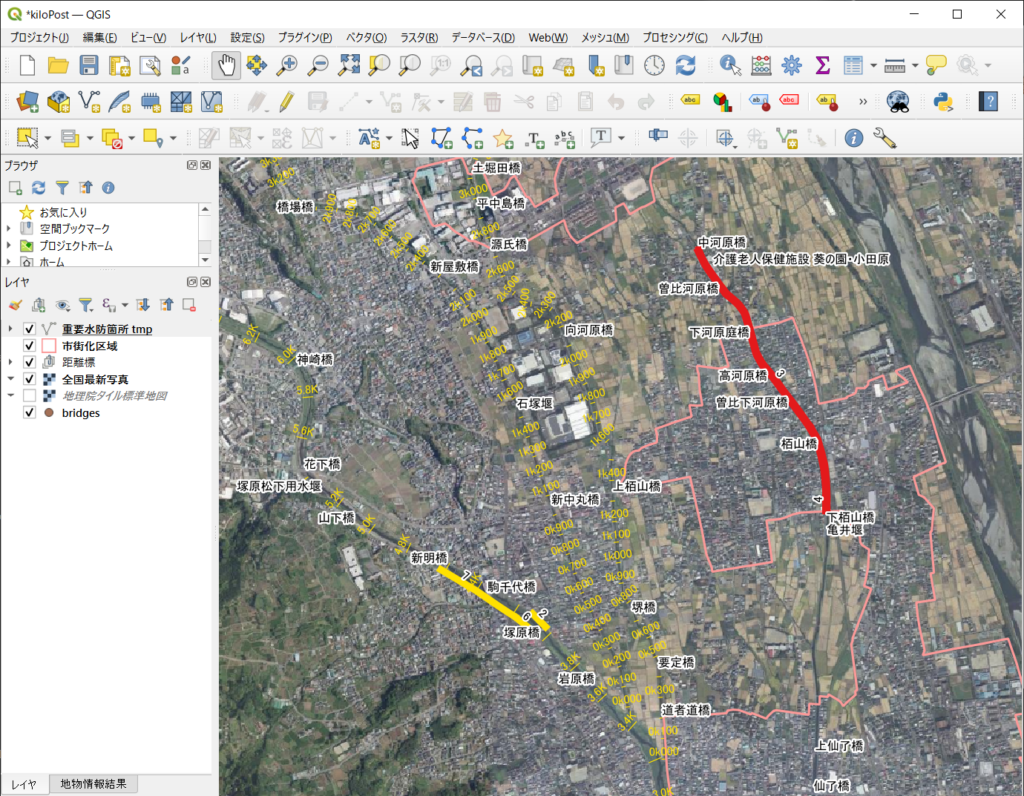Expand プロジェクトホーム in the Browser tree

point(8,246)
